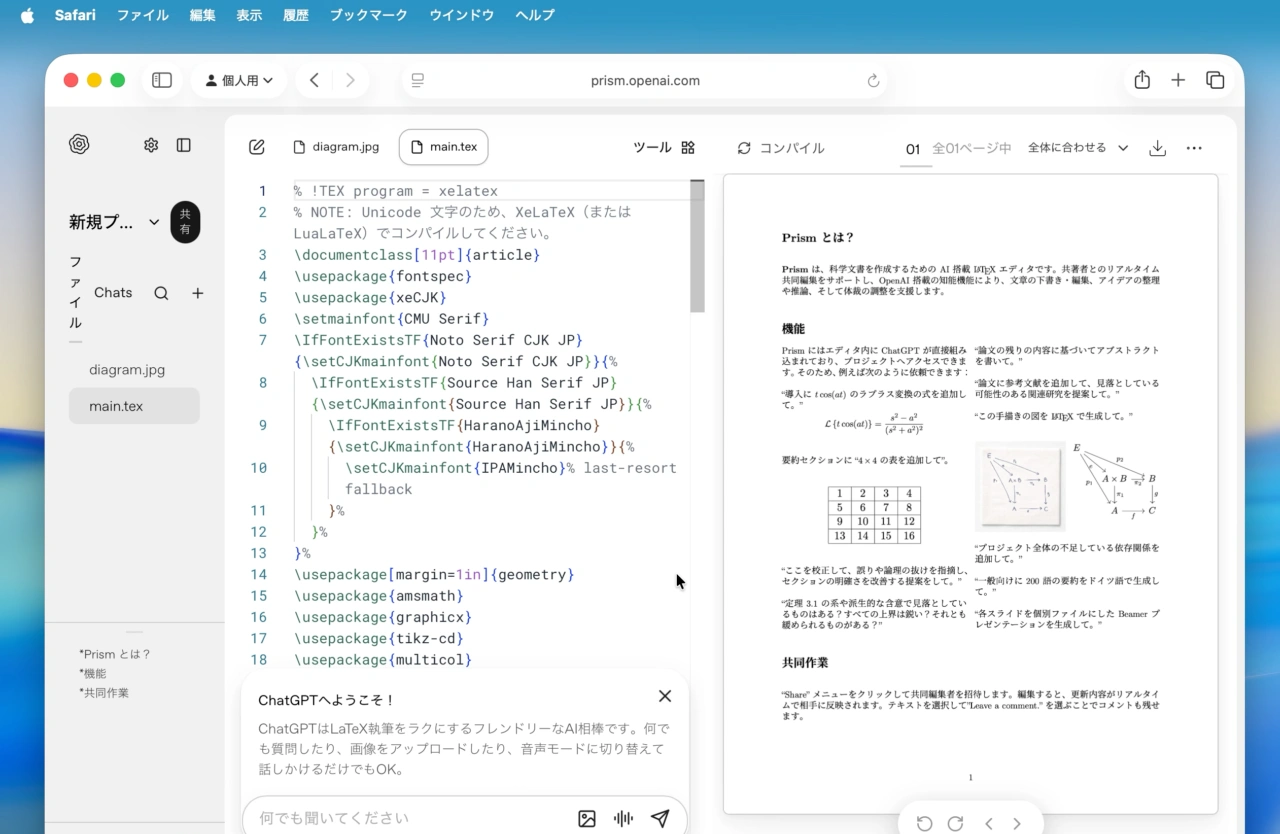Create a new document with the pencil icon
This screenshot has width=1280, height=834.
pyautogui.click(x=256, y=146)
